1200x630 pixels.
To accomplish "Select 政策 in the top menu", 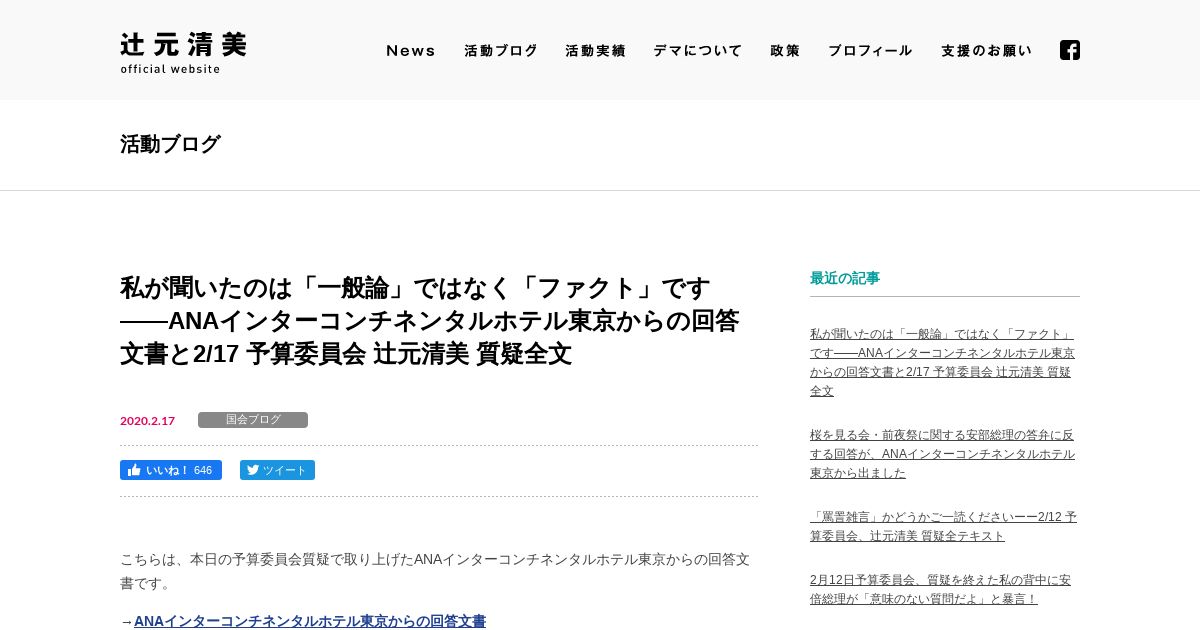I will pyautogui.click(x=785, y=50).
